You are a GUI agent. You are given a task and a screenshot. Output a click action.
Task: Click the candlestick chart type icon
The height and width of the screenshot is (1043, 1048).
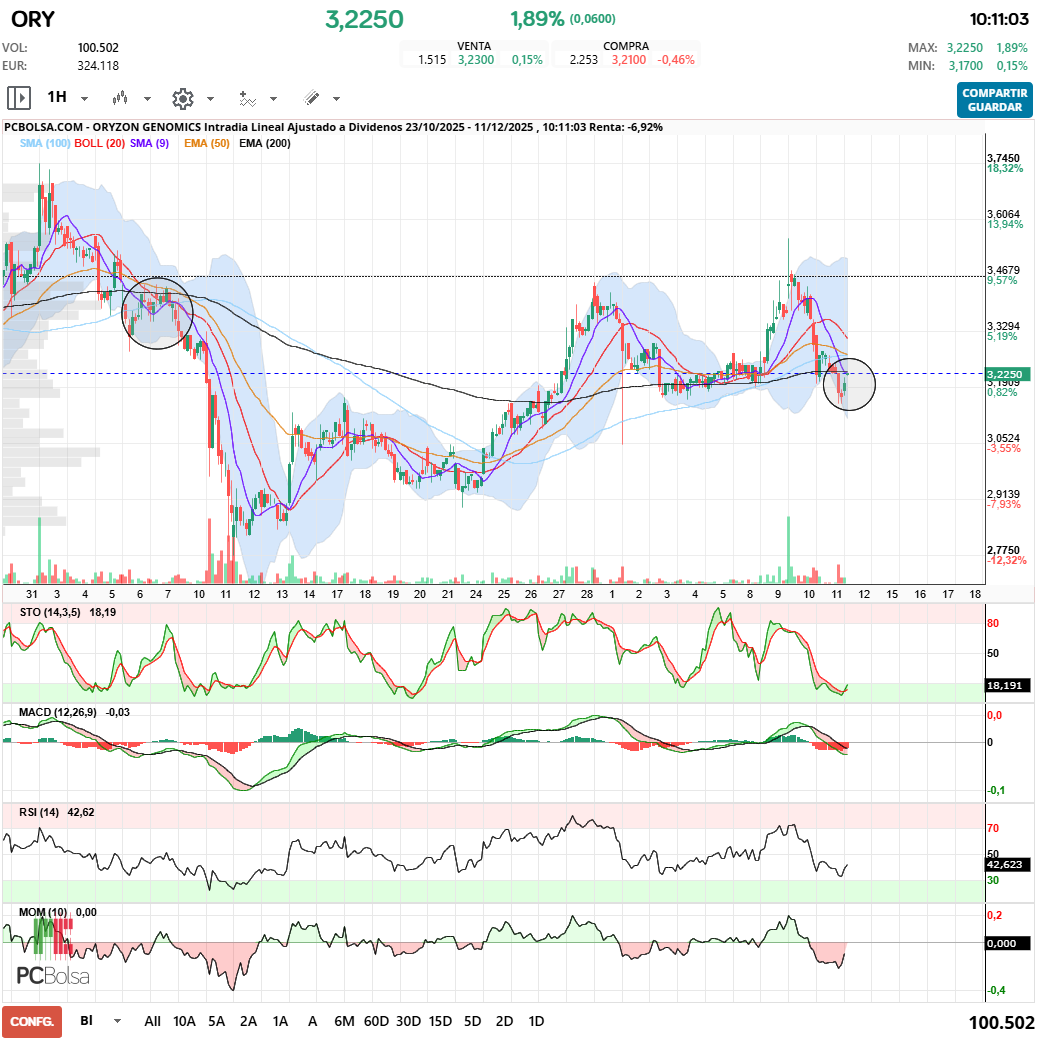121,98
